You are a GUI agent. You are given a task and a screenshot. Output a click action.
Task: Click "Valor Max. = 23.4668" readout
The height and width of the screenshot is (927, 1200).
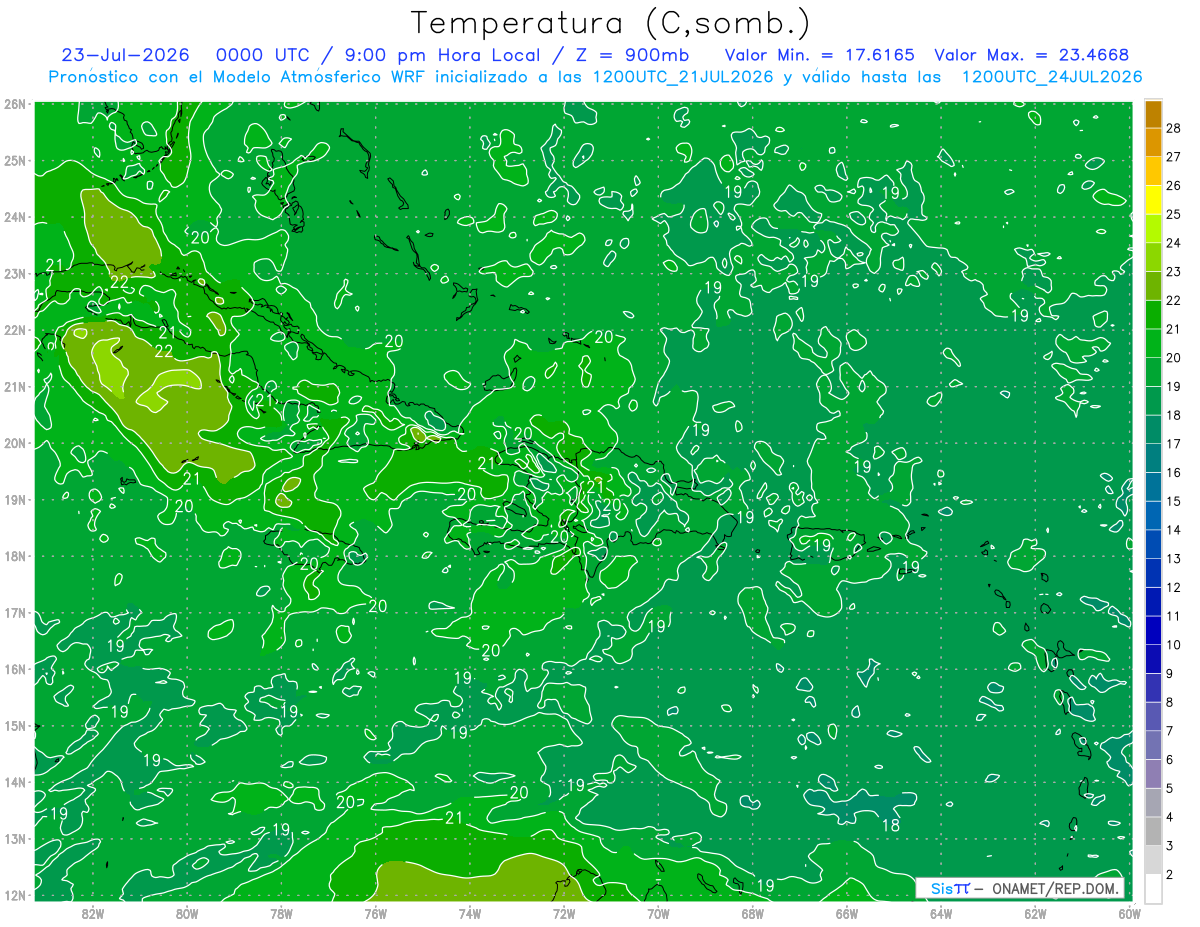coord(1031,56)
